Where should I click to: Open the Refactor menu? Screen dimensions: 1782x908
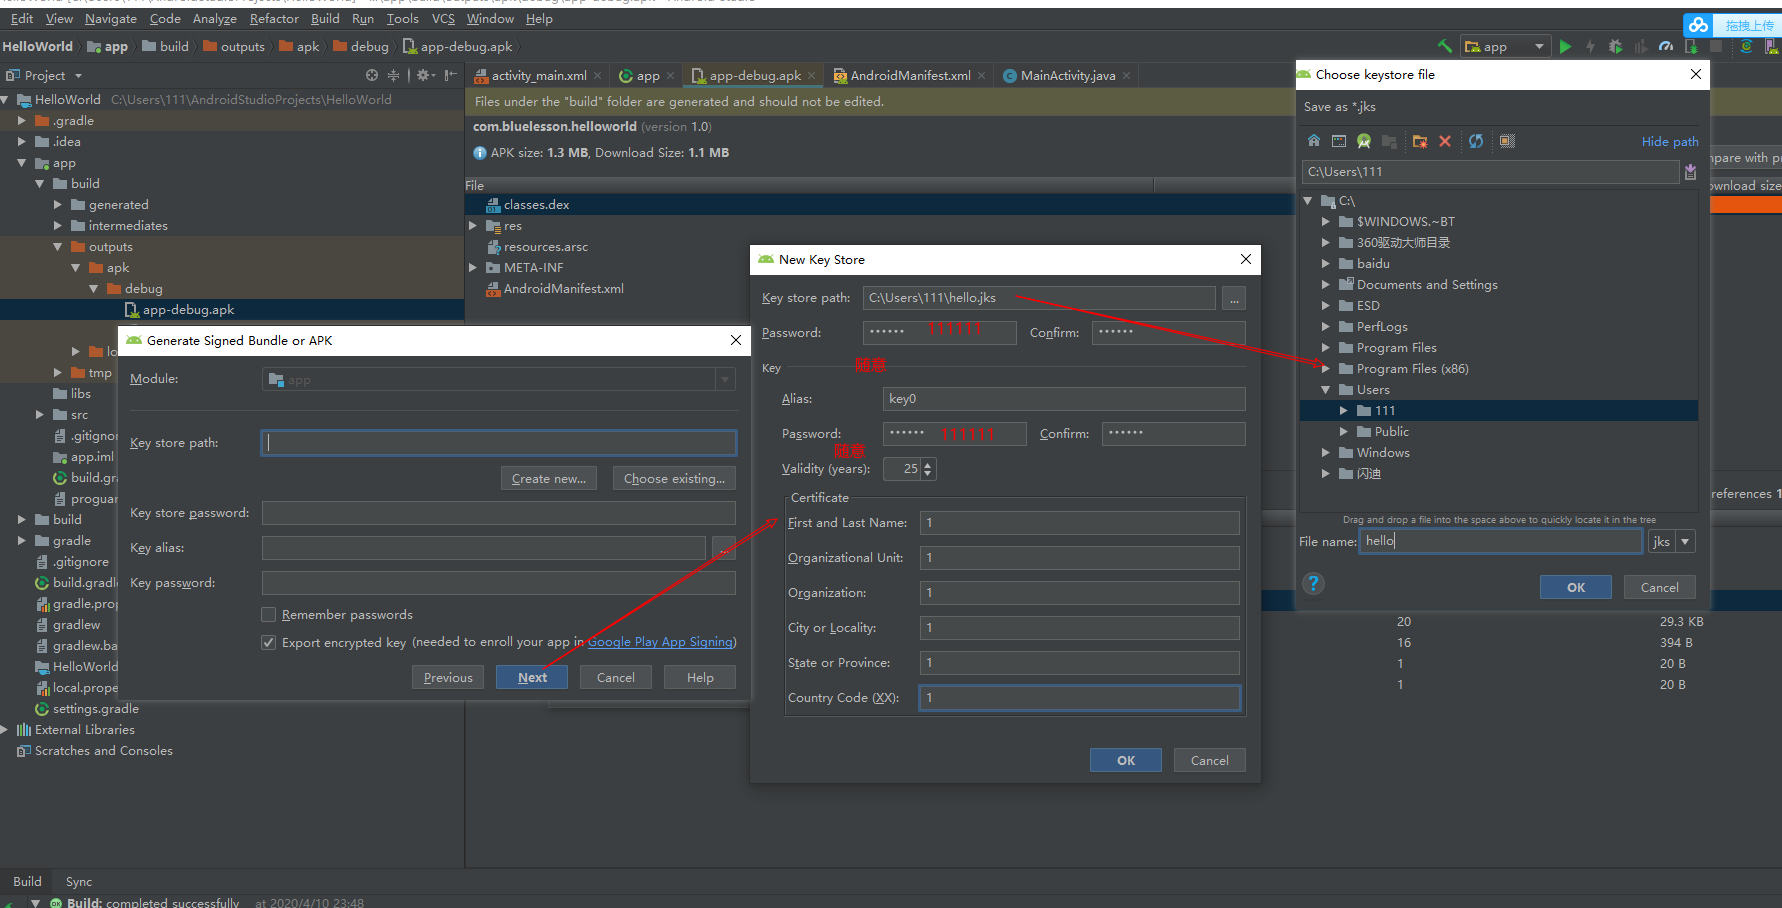pos(274,18)
